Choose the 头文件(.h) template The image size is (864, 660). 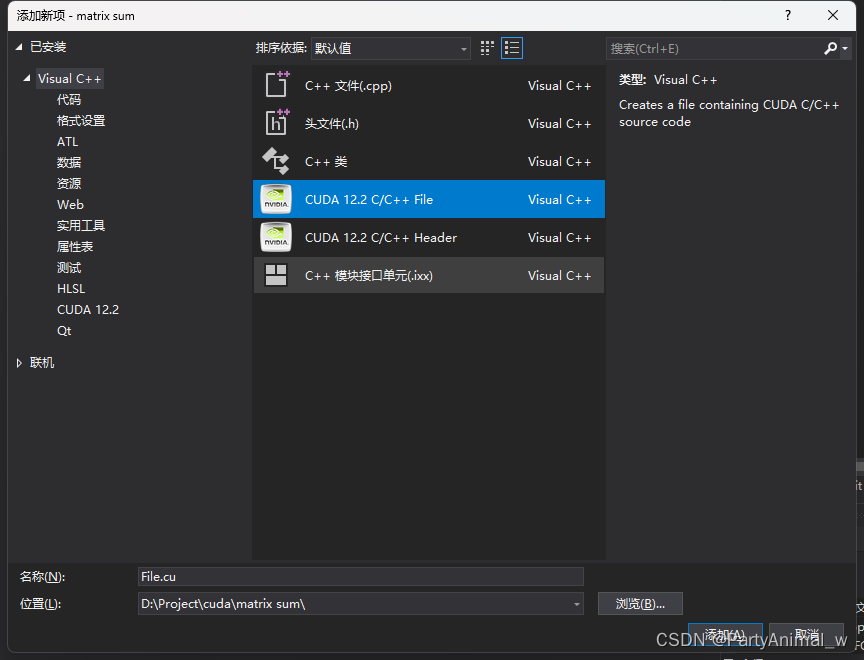tap(429, 123)
